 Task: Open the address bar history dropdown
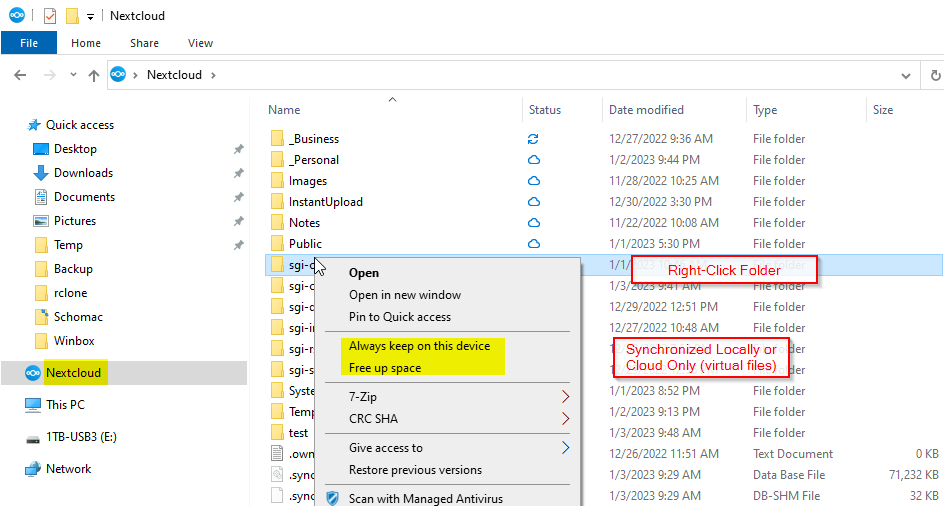tap(905, 75)
